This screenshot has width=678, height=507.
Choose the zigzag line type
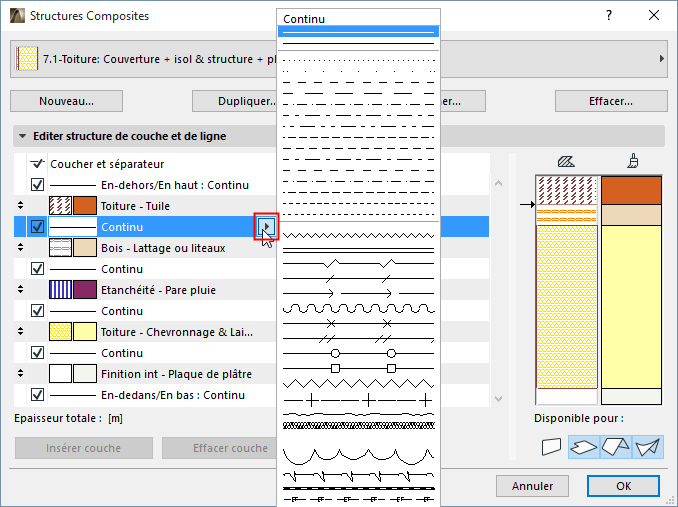point(358,236)
